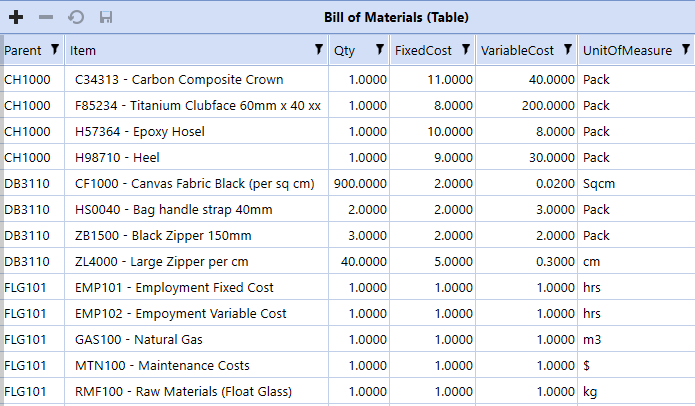The height and width of the screenshot is (406, 695).
Task: Sort by the UnitOfMeasure column header
Action: (627, 51)
